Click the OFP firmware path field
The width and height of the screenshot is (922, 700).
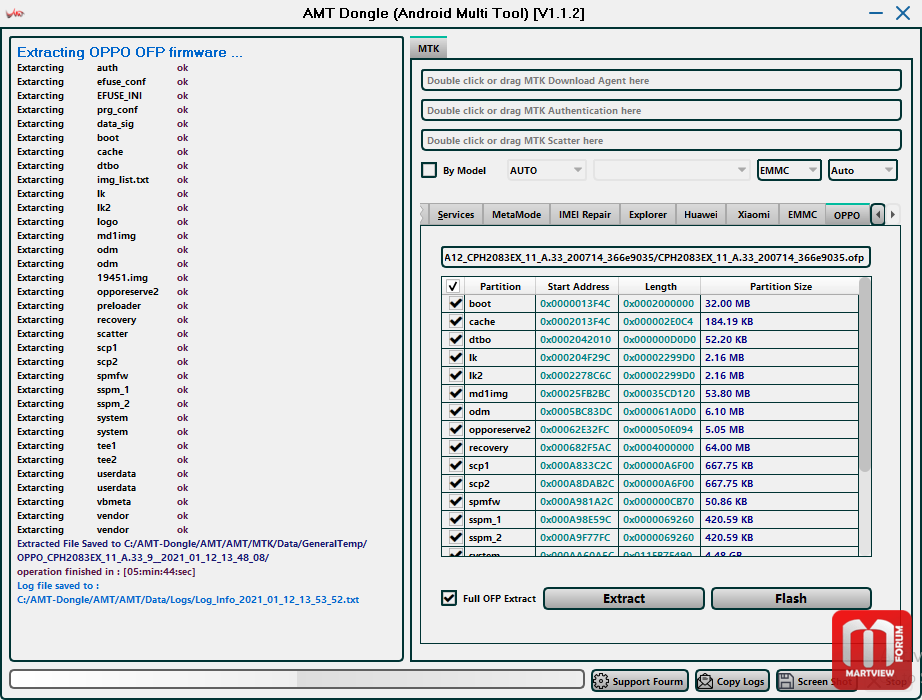tap(655, 257)
